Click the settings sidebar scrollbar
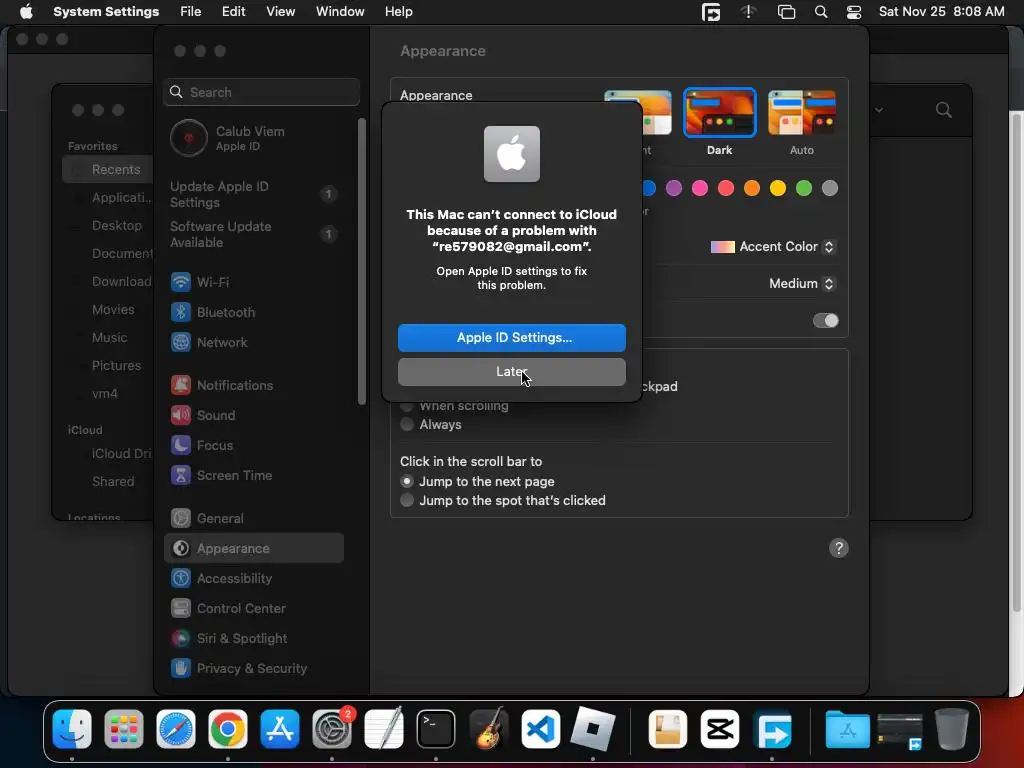The height and width of the screenshot is (768, 1024). [362, 261]
